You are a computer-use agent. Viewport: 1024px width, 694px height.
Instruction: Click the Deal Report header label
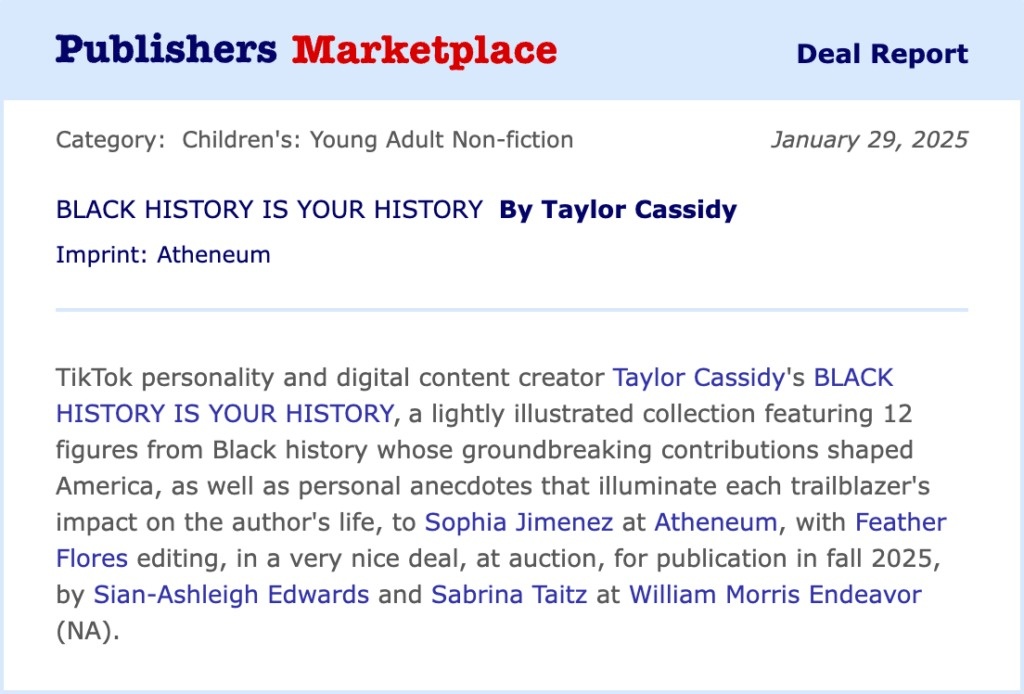point(882,54)
